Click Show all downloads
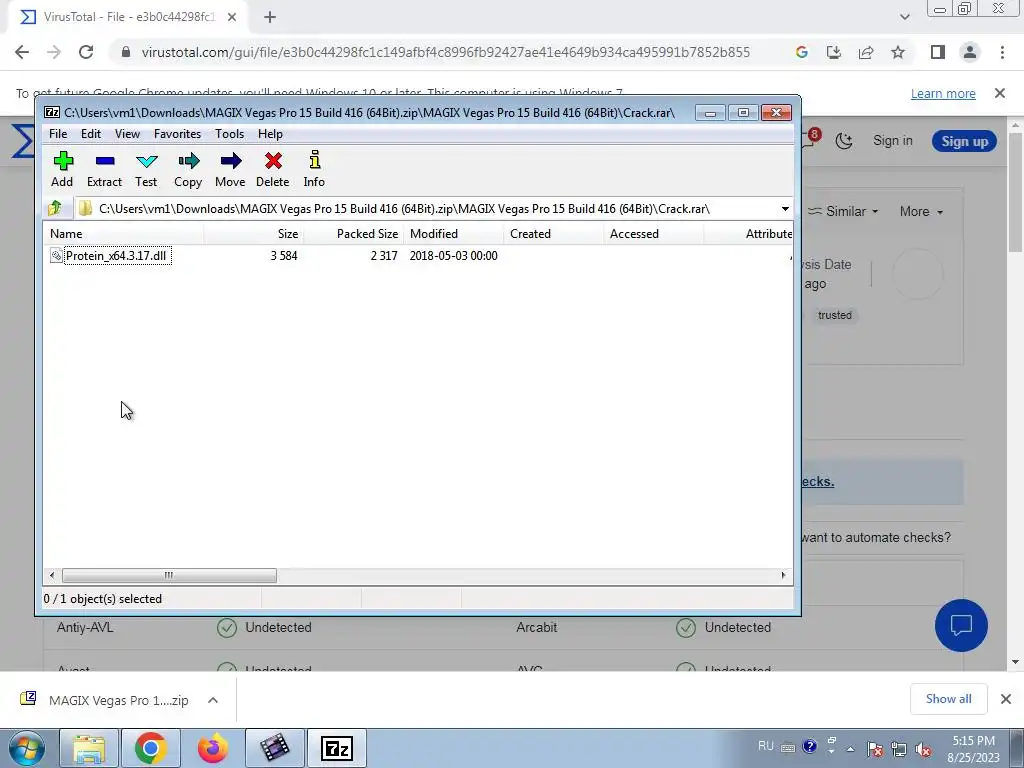 948,699
